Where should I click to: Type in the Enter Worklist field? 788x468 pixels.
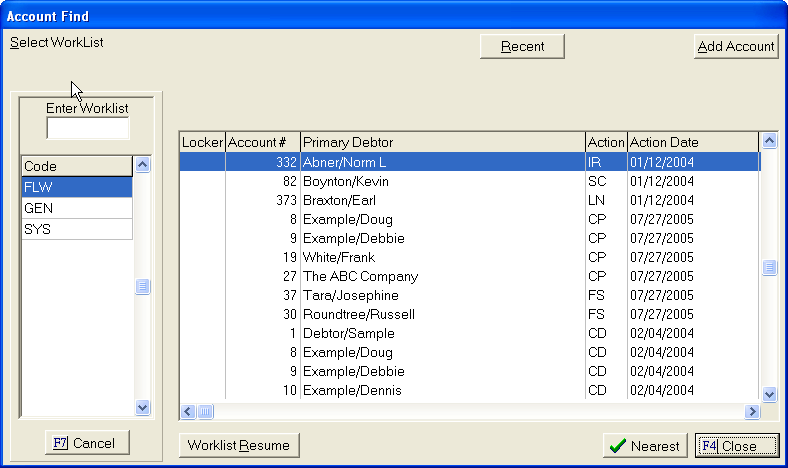point(88,128)
